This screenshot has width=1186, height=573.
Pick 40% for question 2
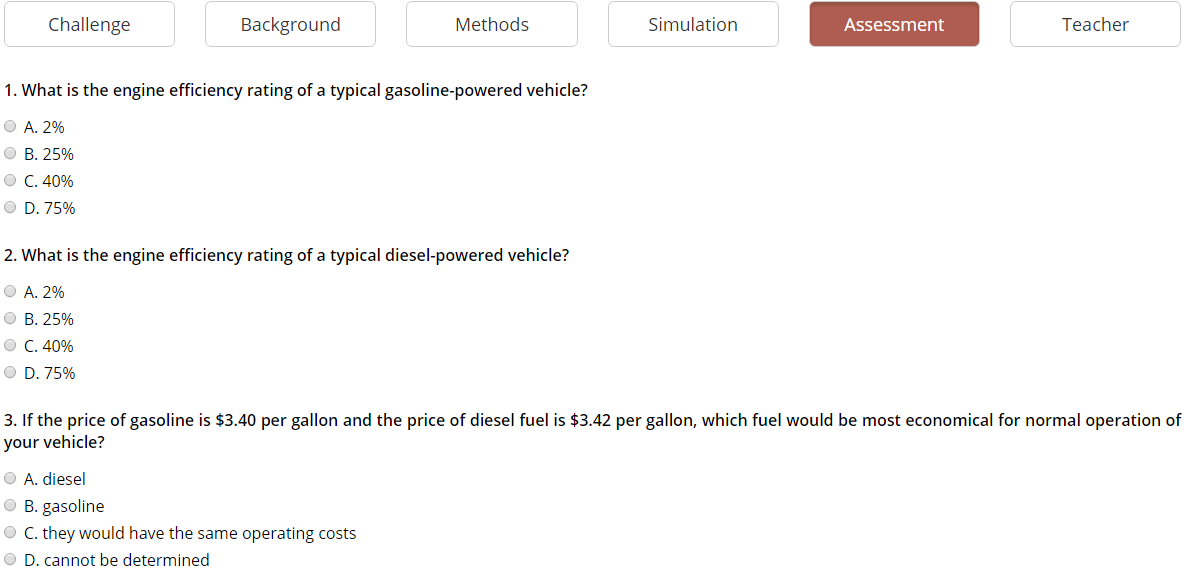(10, 345)
